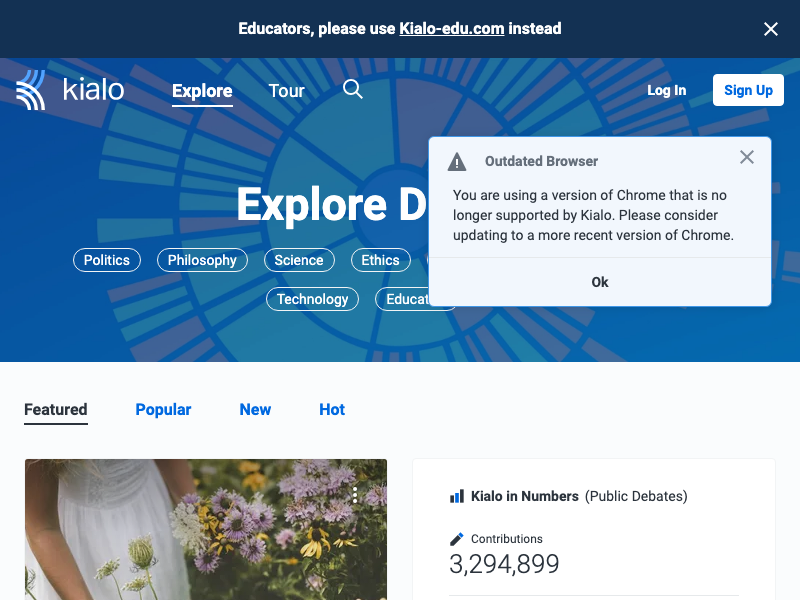
Task: Open the Kialo-edu.com link
Action: point(451,28)
